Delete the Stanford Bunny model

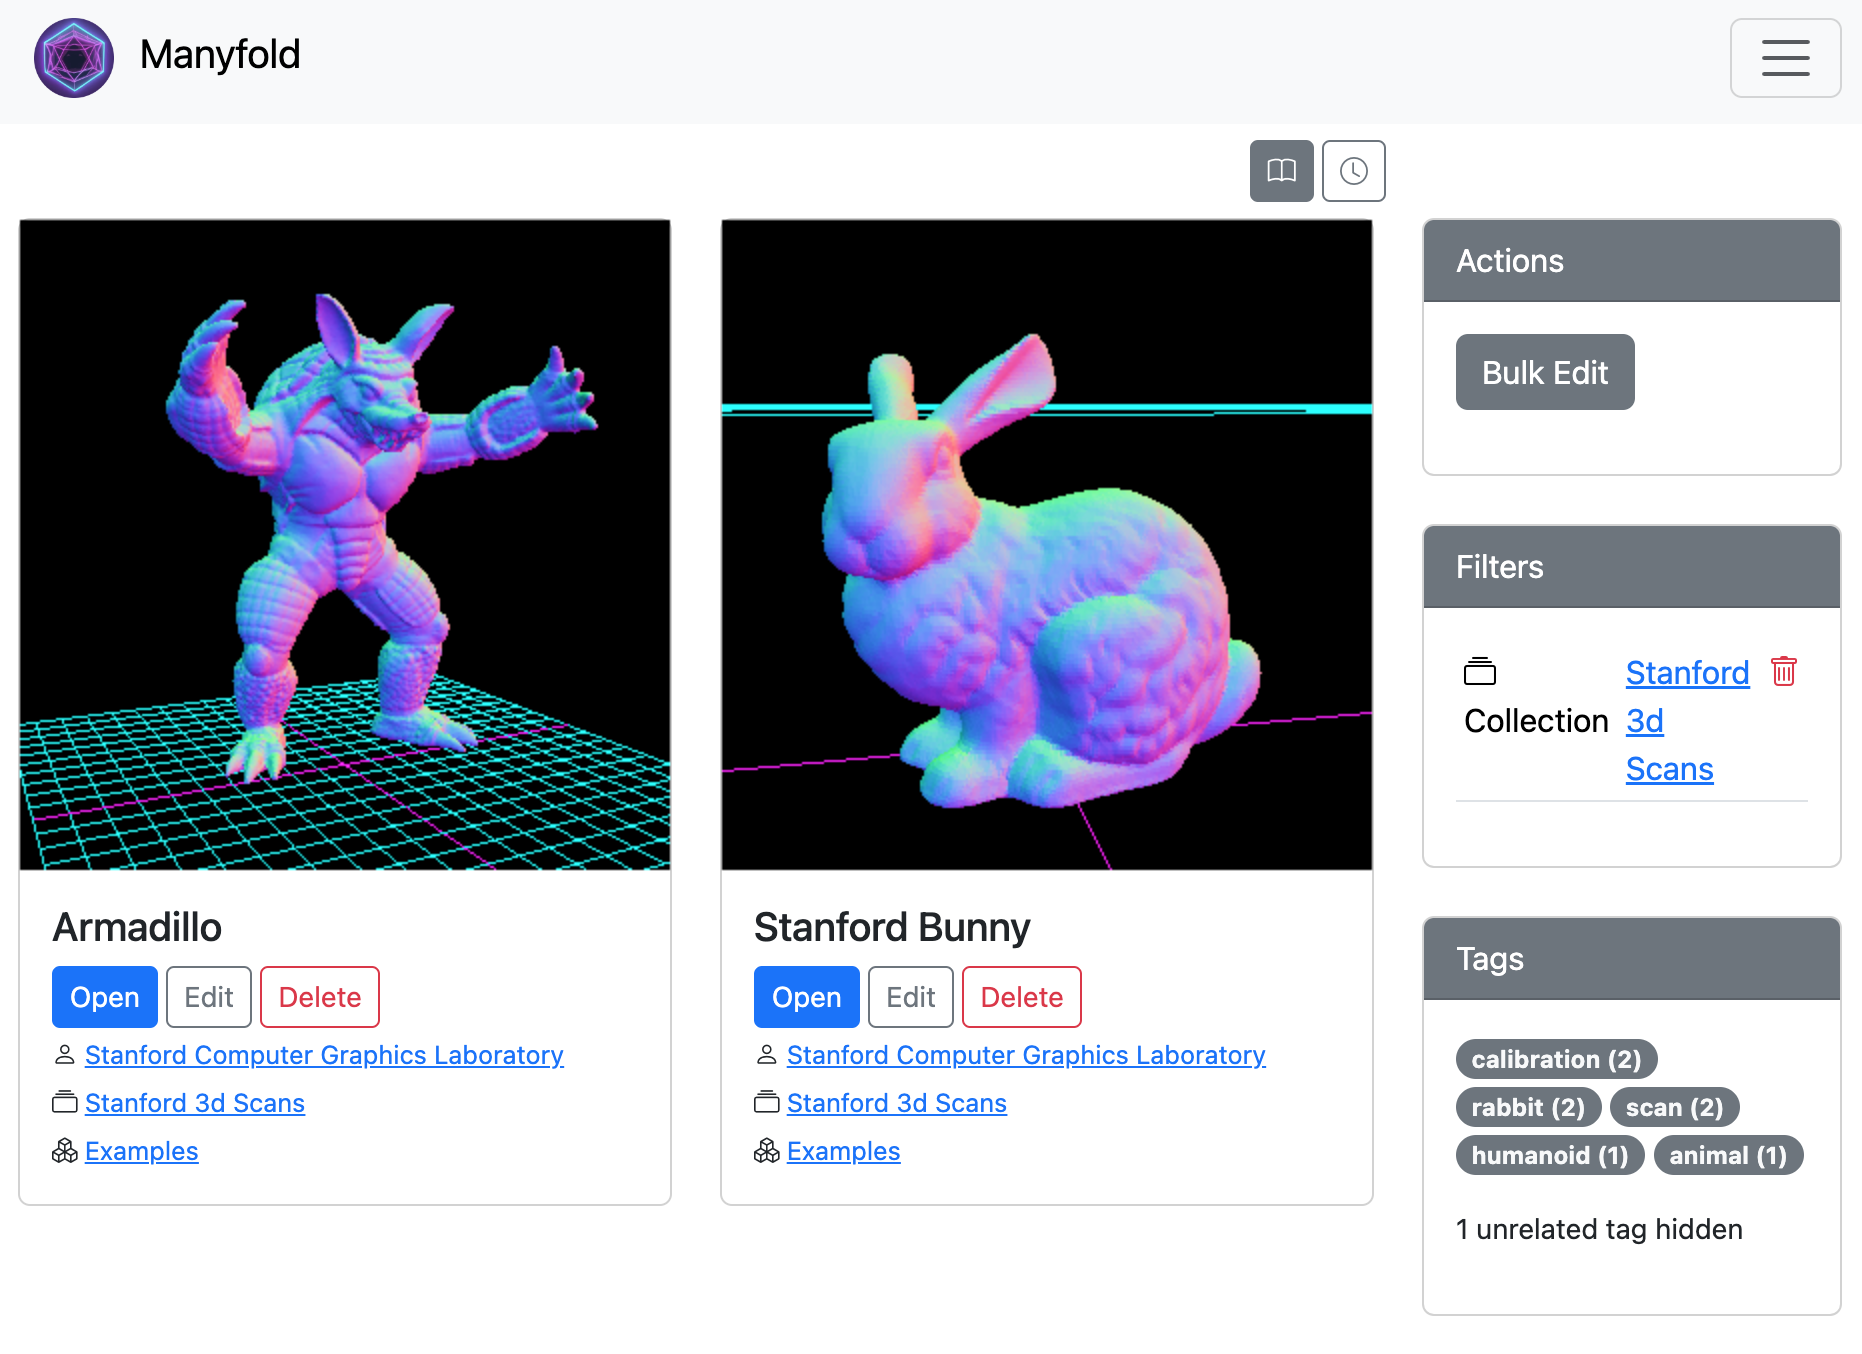(x=1021, y=997)
